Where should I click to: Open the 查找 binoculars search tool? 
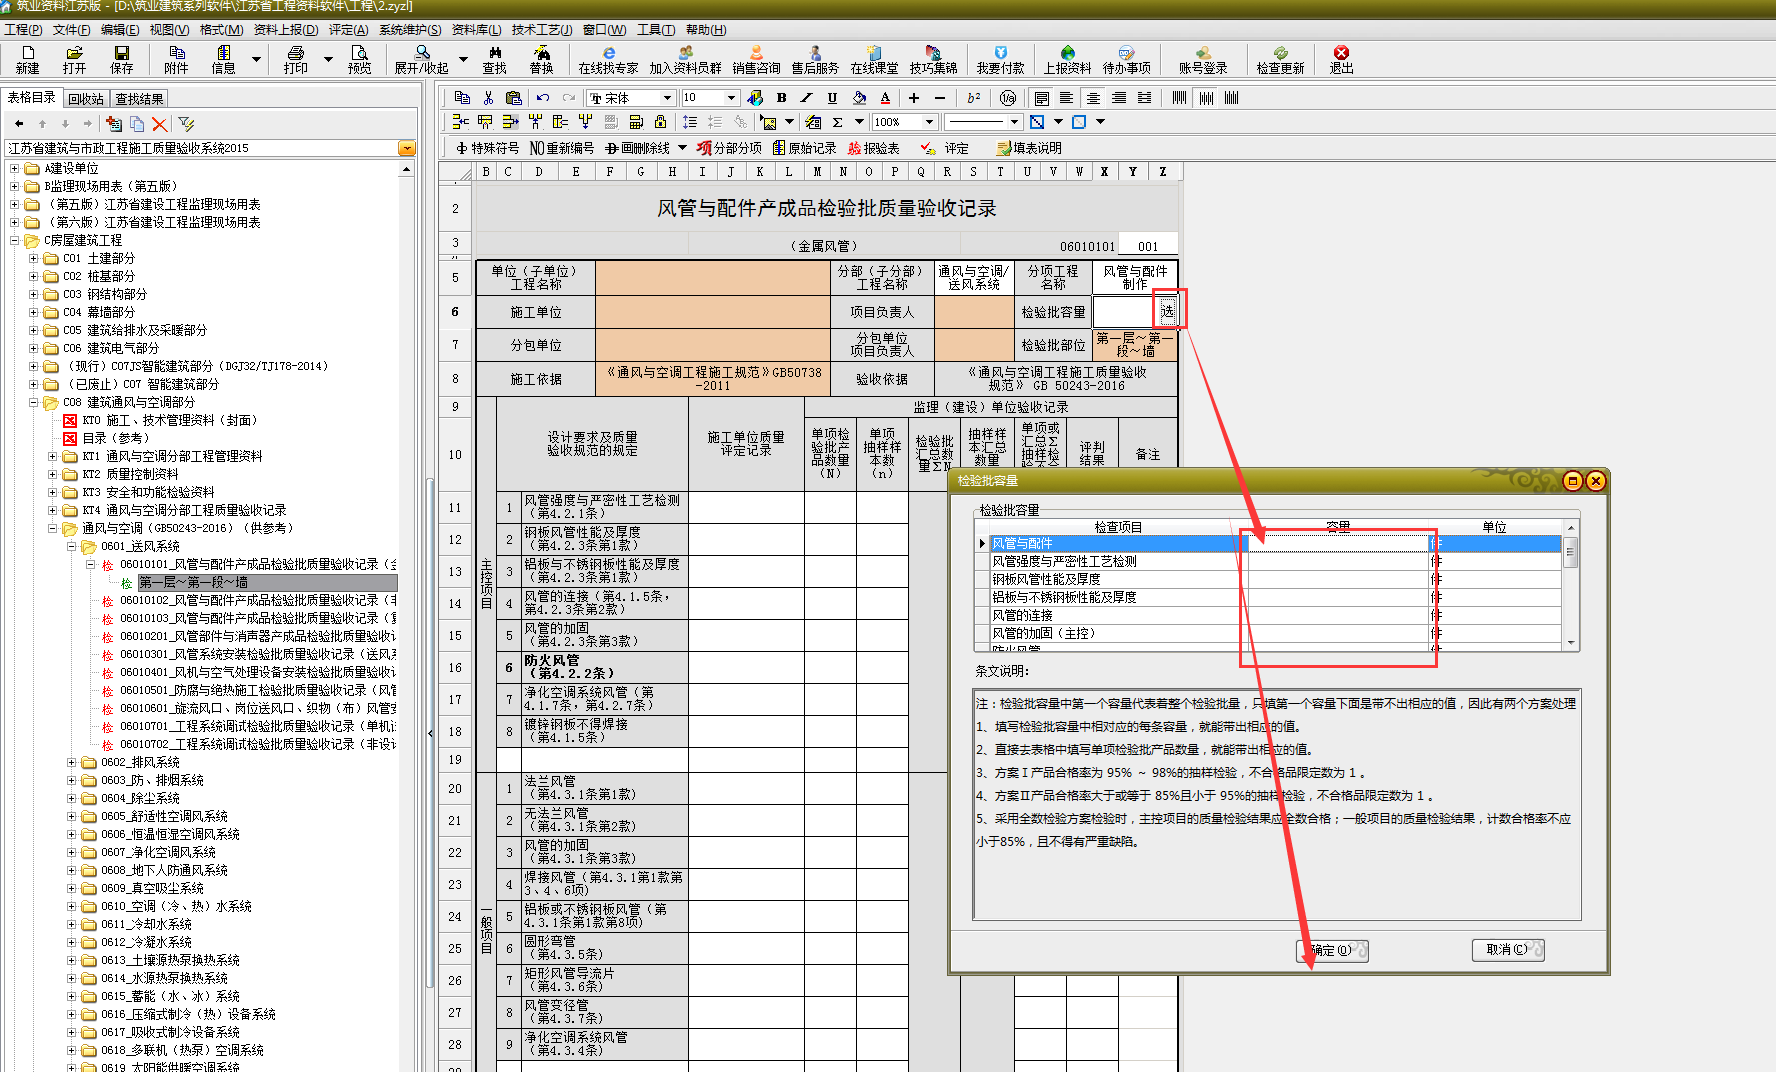point(494,59)
